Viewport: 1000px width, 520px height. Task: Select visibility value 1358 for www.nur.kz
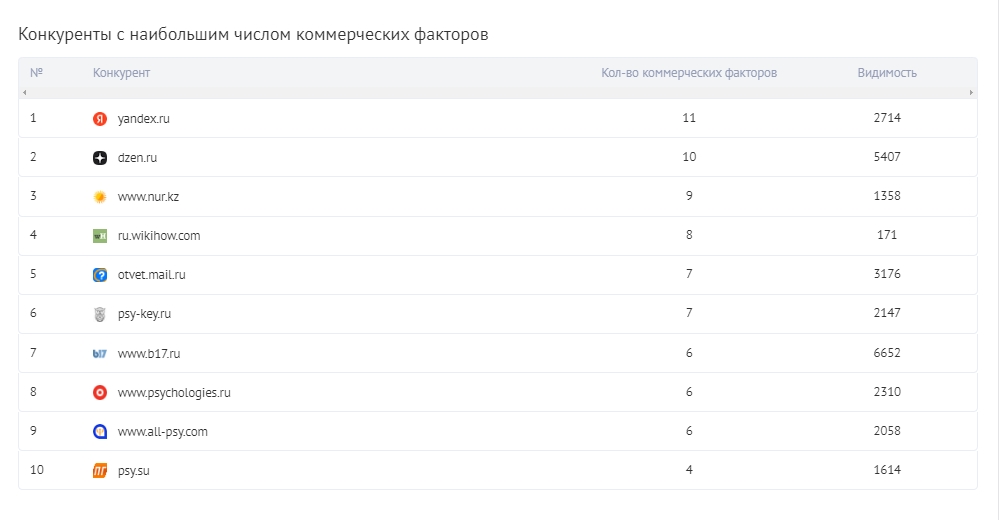coord(887,196)
